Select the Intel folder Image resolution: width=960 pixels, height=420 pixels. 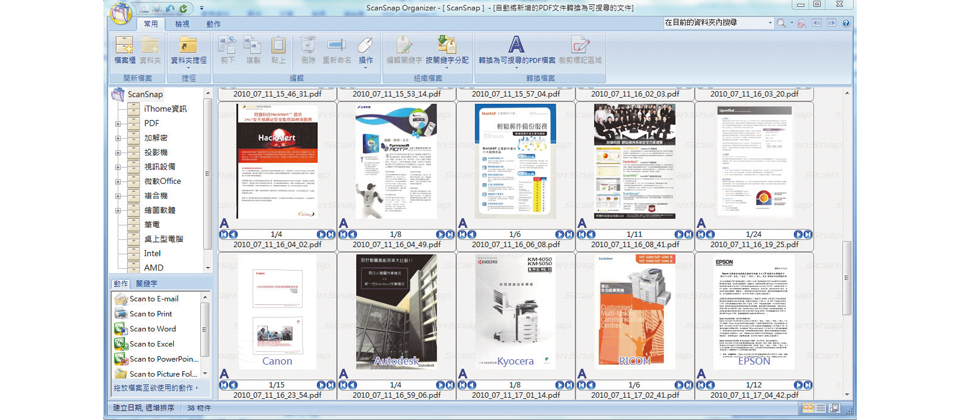coord(152,253)
